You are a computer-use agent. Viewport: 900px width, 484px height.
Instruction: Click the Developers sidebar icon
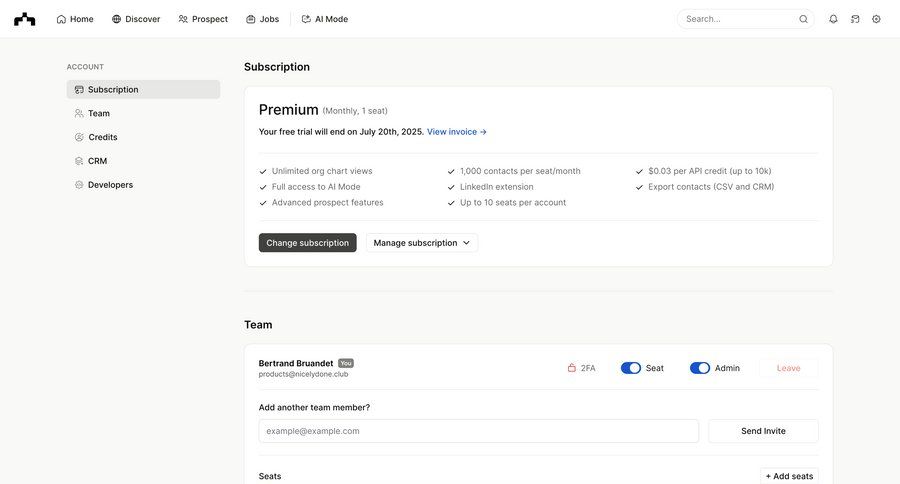79,185
